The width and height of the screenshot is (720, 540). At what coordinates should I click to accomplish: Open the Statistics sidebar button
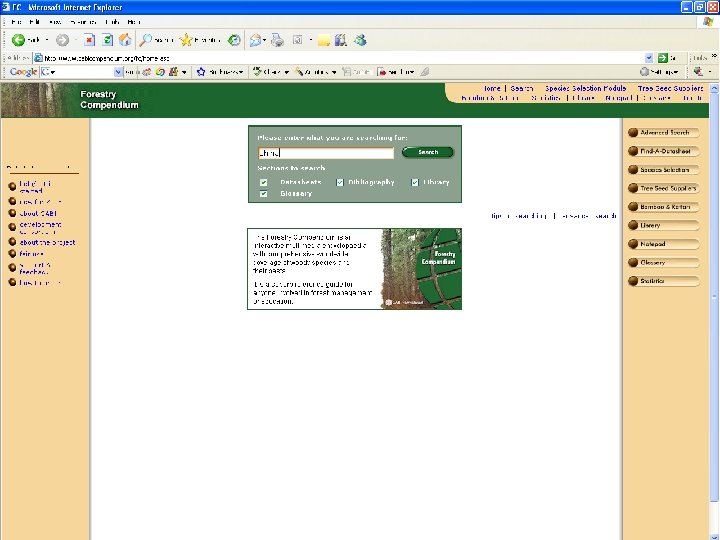tap(664, 281)
